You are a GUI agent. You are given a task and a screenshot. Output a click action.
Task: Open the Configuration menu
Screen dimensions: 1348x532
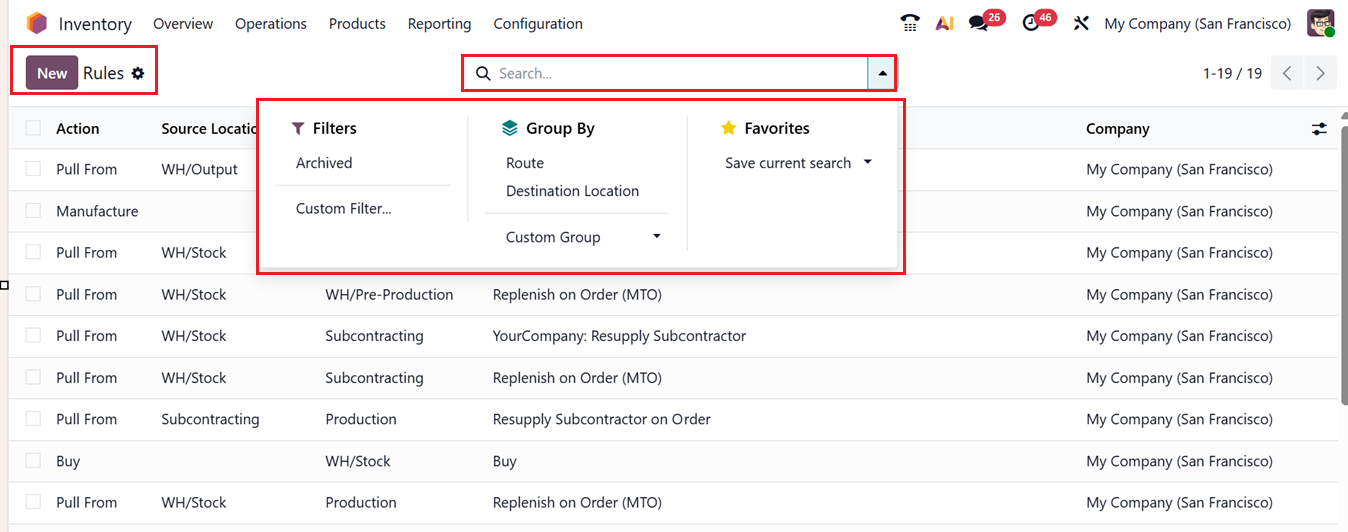tap(538, 23)
